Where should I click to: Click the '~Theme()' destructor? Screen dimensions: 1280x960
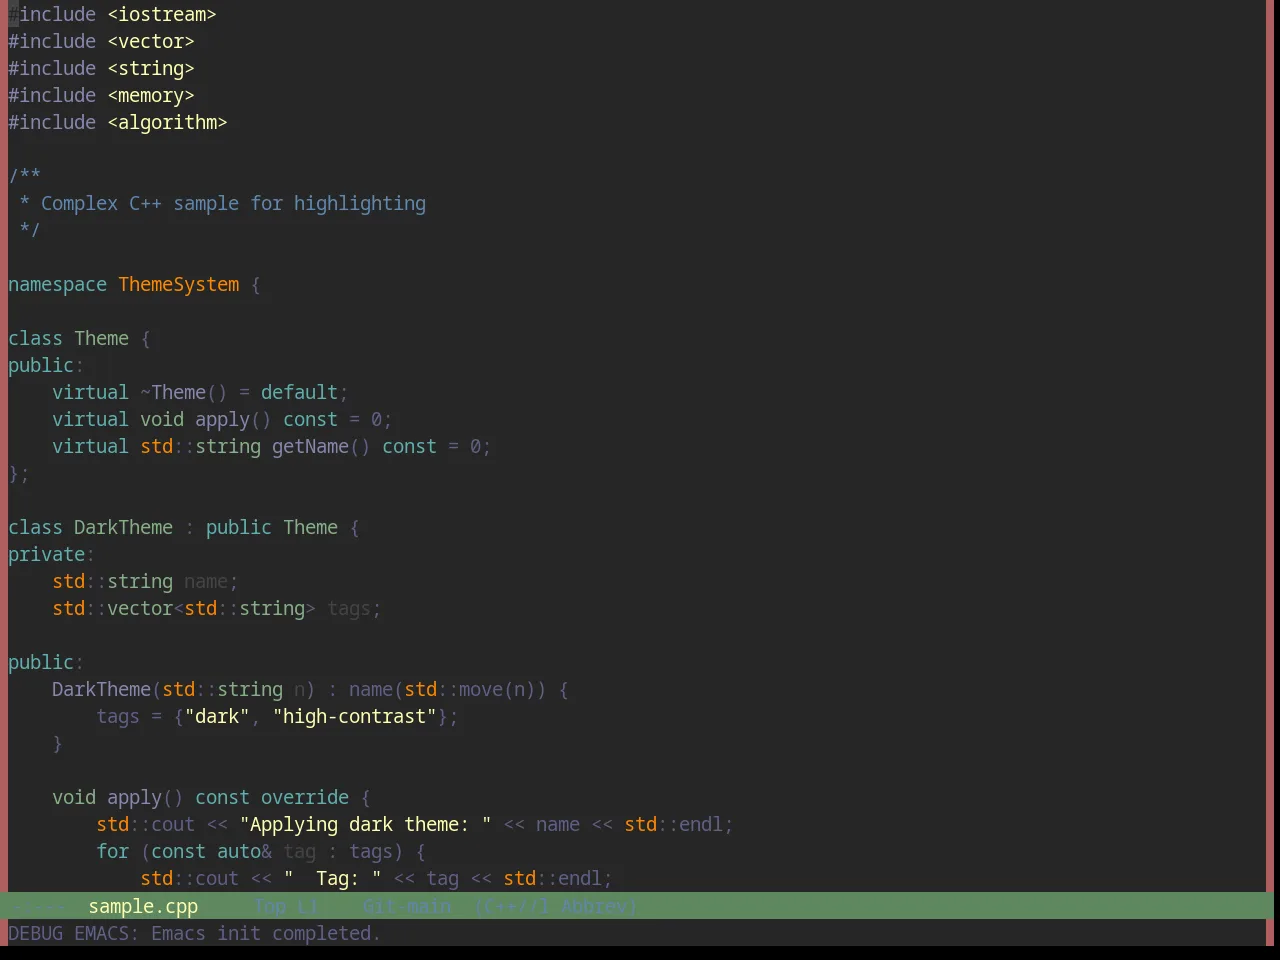[184, 392]
